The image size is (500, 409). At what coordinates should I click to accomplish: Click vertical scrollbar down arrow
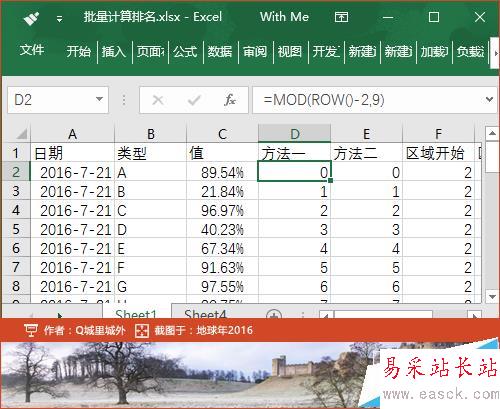tap(492, 296)
